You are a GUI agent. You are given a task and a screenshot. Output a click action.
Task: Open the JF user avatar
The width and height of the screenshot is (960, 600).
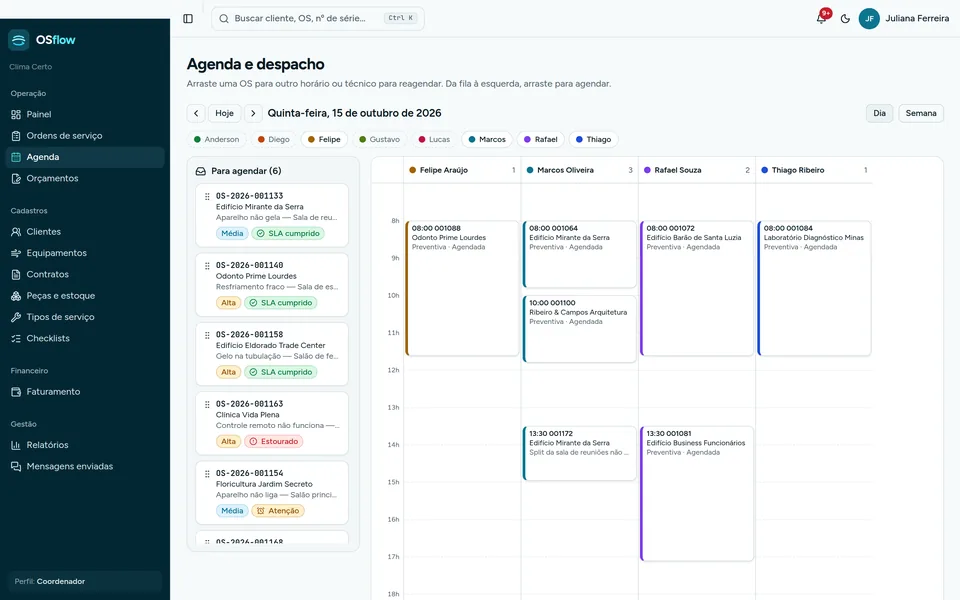[x=869, y=18]
